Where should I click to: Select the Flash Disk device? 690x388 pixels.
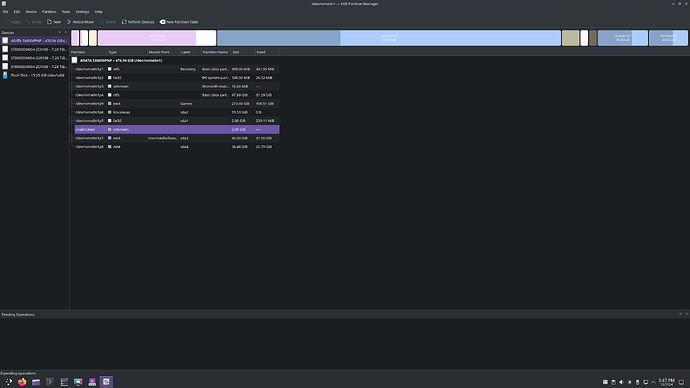pyautogui.click(x=34, y=75)
